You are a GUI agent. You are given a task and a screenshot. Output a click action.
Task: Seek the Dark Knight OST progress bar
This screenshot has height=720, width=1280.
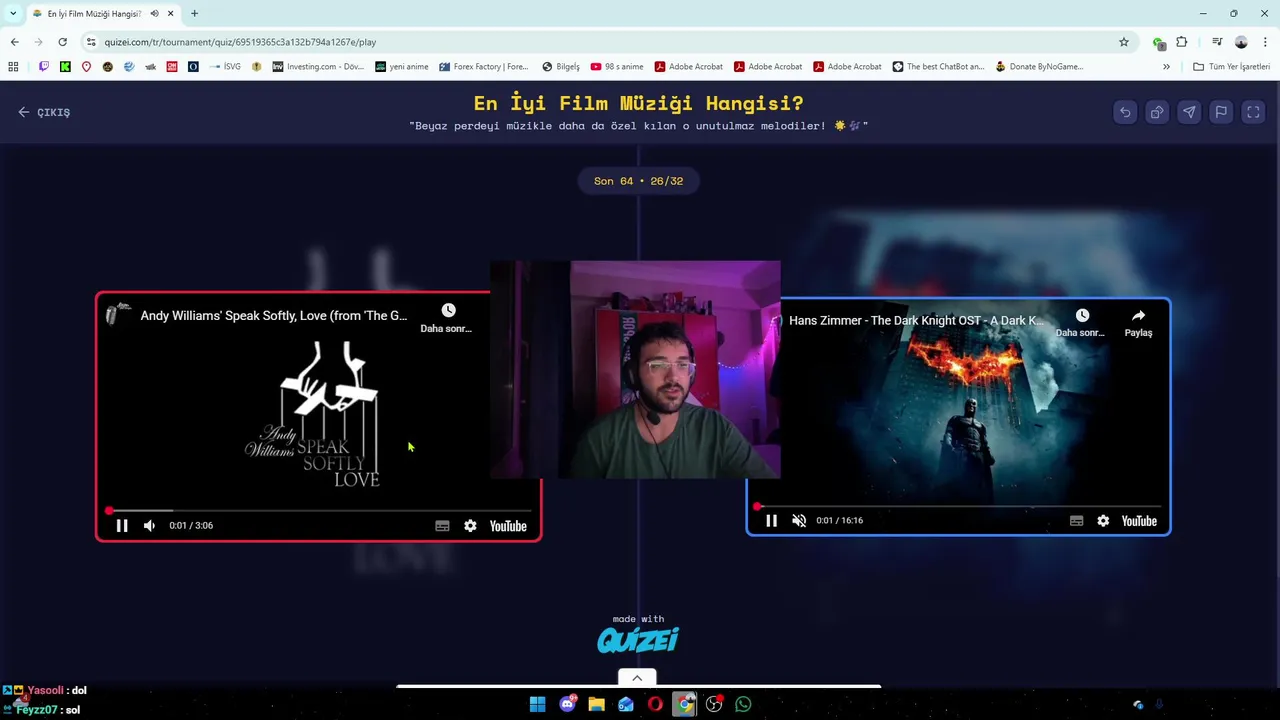point(958,506)
